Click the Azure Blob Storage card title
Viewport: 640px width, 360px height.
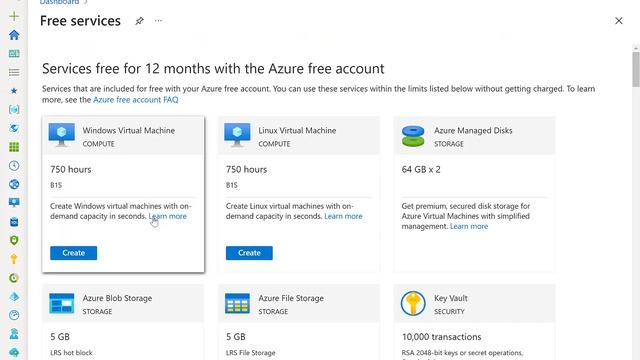tap(117, 298)
